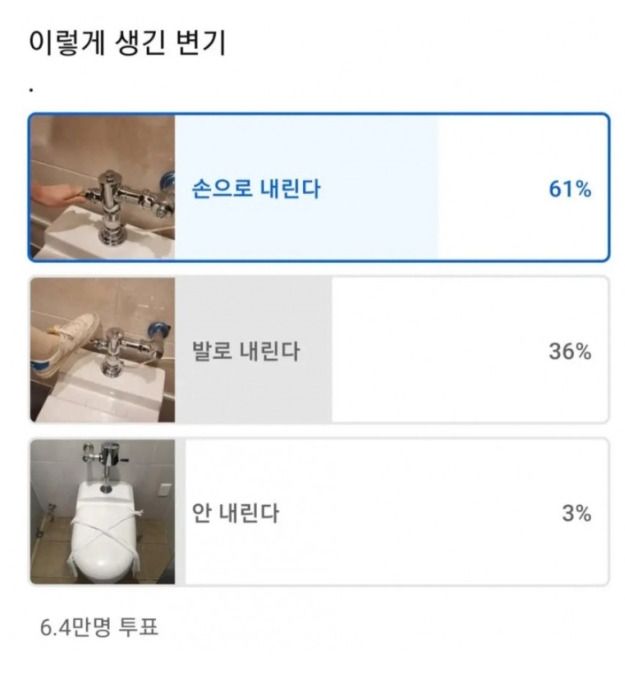Open the foot-on-flush-lever thumbnail

103,350
